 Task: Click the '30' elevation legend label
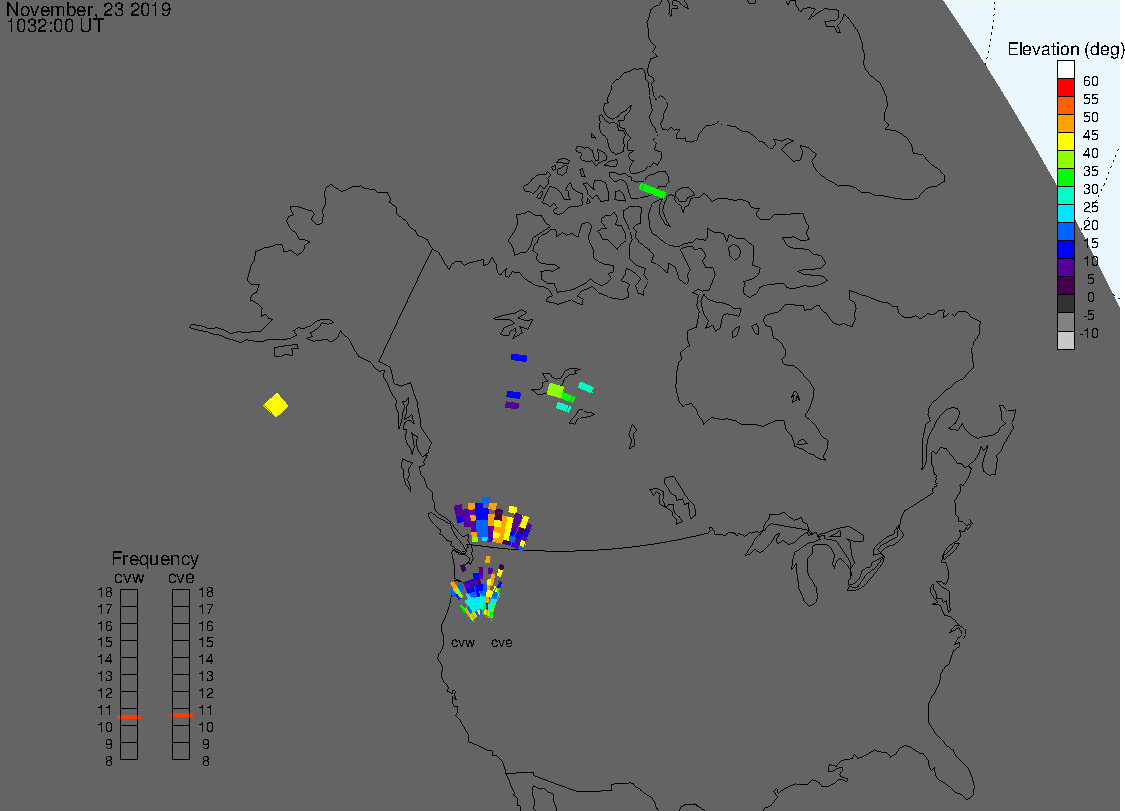point(1091,189)
